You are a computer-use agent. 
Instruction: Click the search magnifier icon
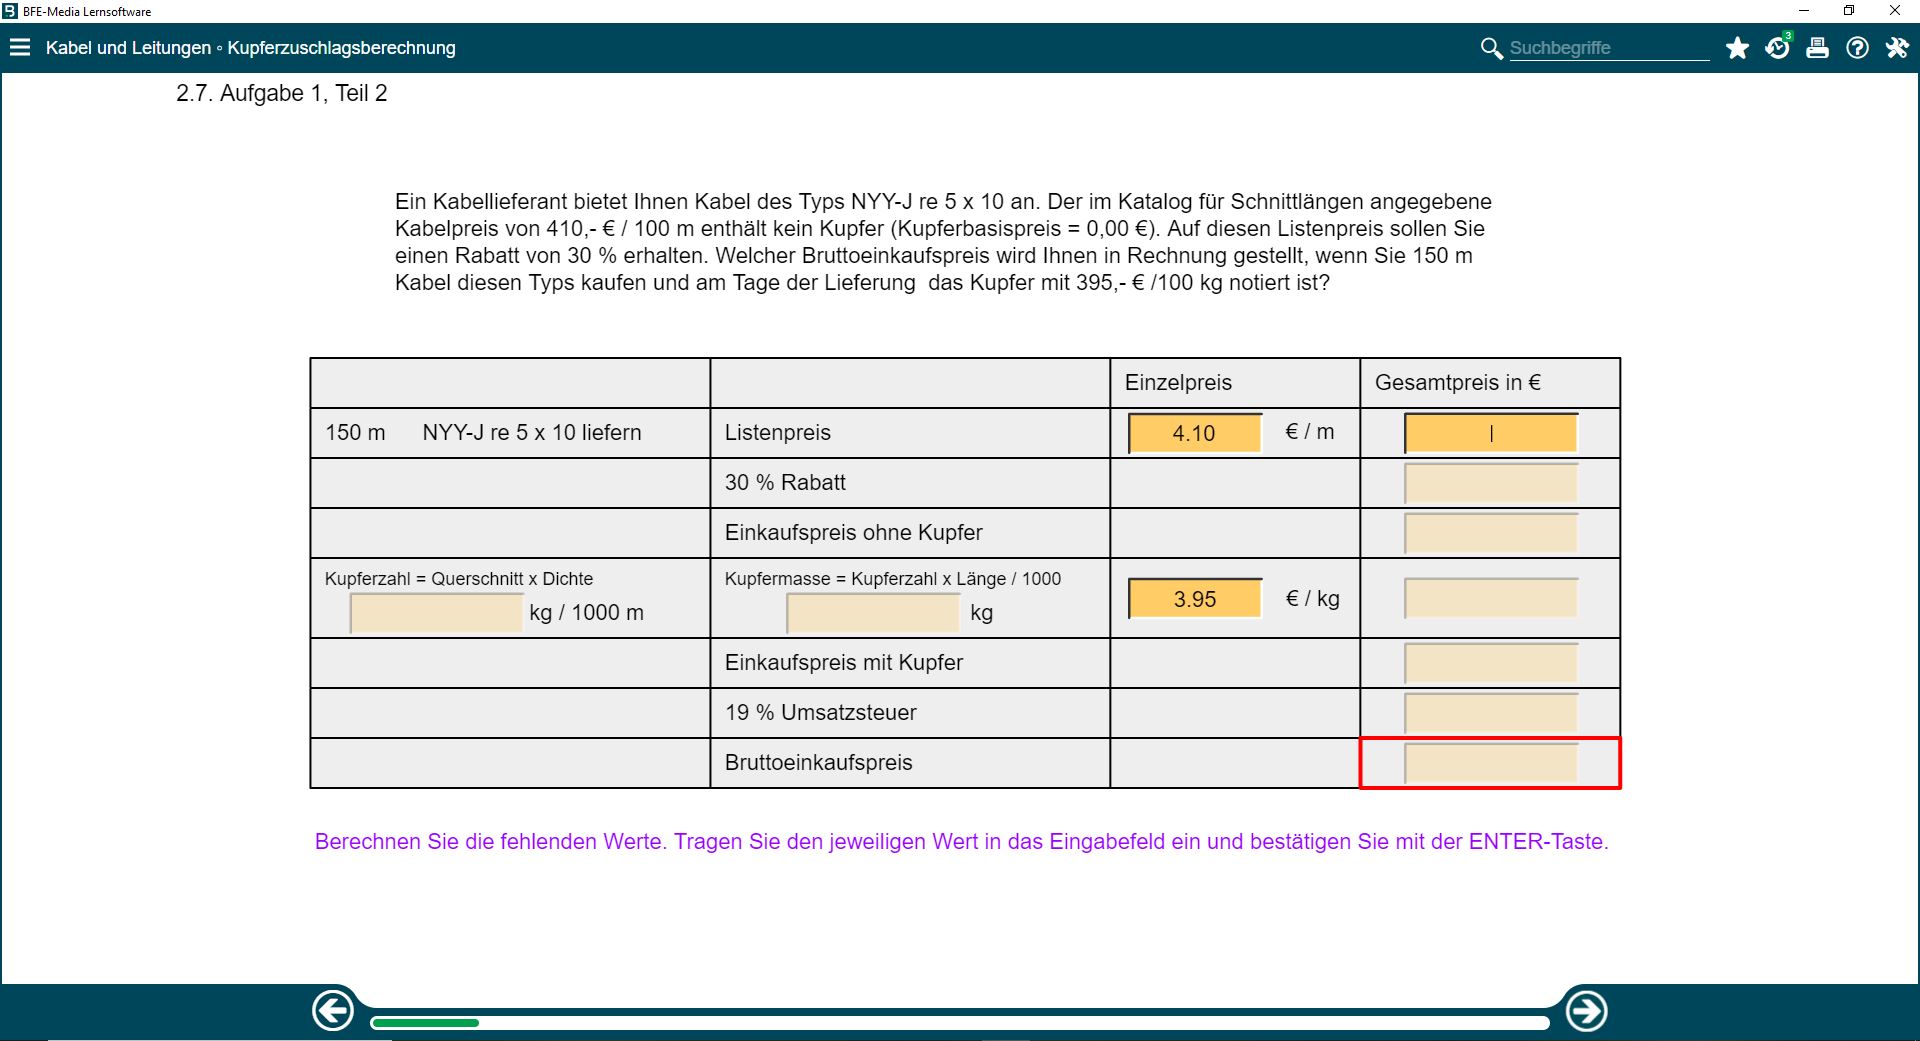coord(1491,48)
